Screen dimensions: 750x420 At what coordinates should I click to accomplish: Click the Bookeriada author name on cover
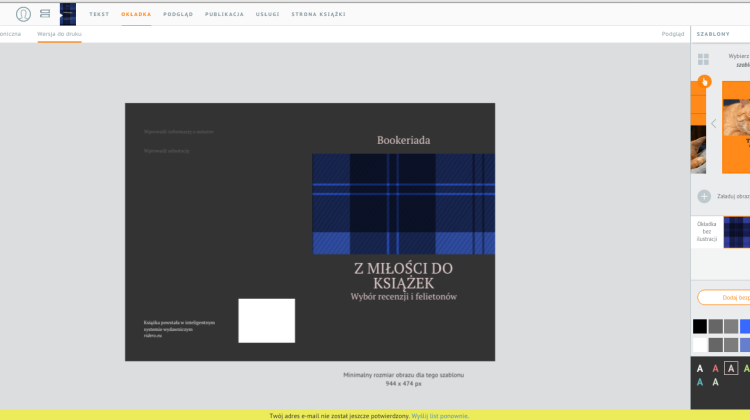[403, 140]
